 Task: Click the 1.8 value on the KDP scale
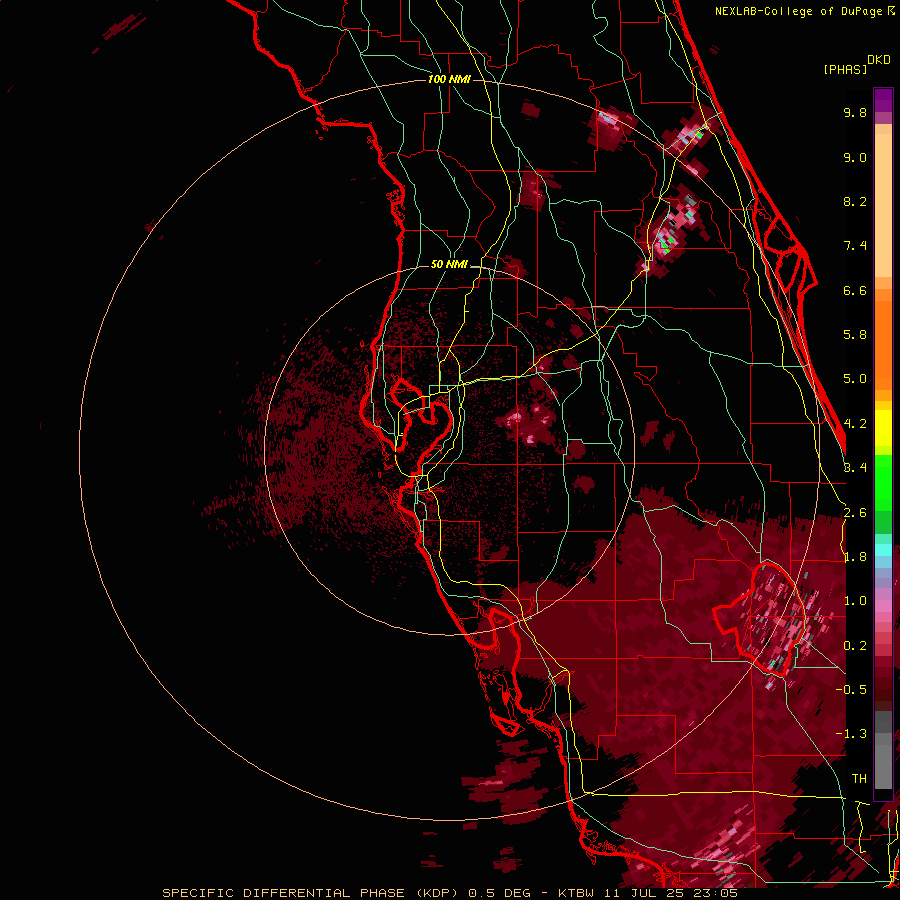(x=855, y=557)
